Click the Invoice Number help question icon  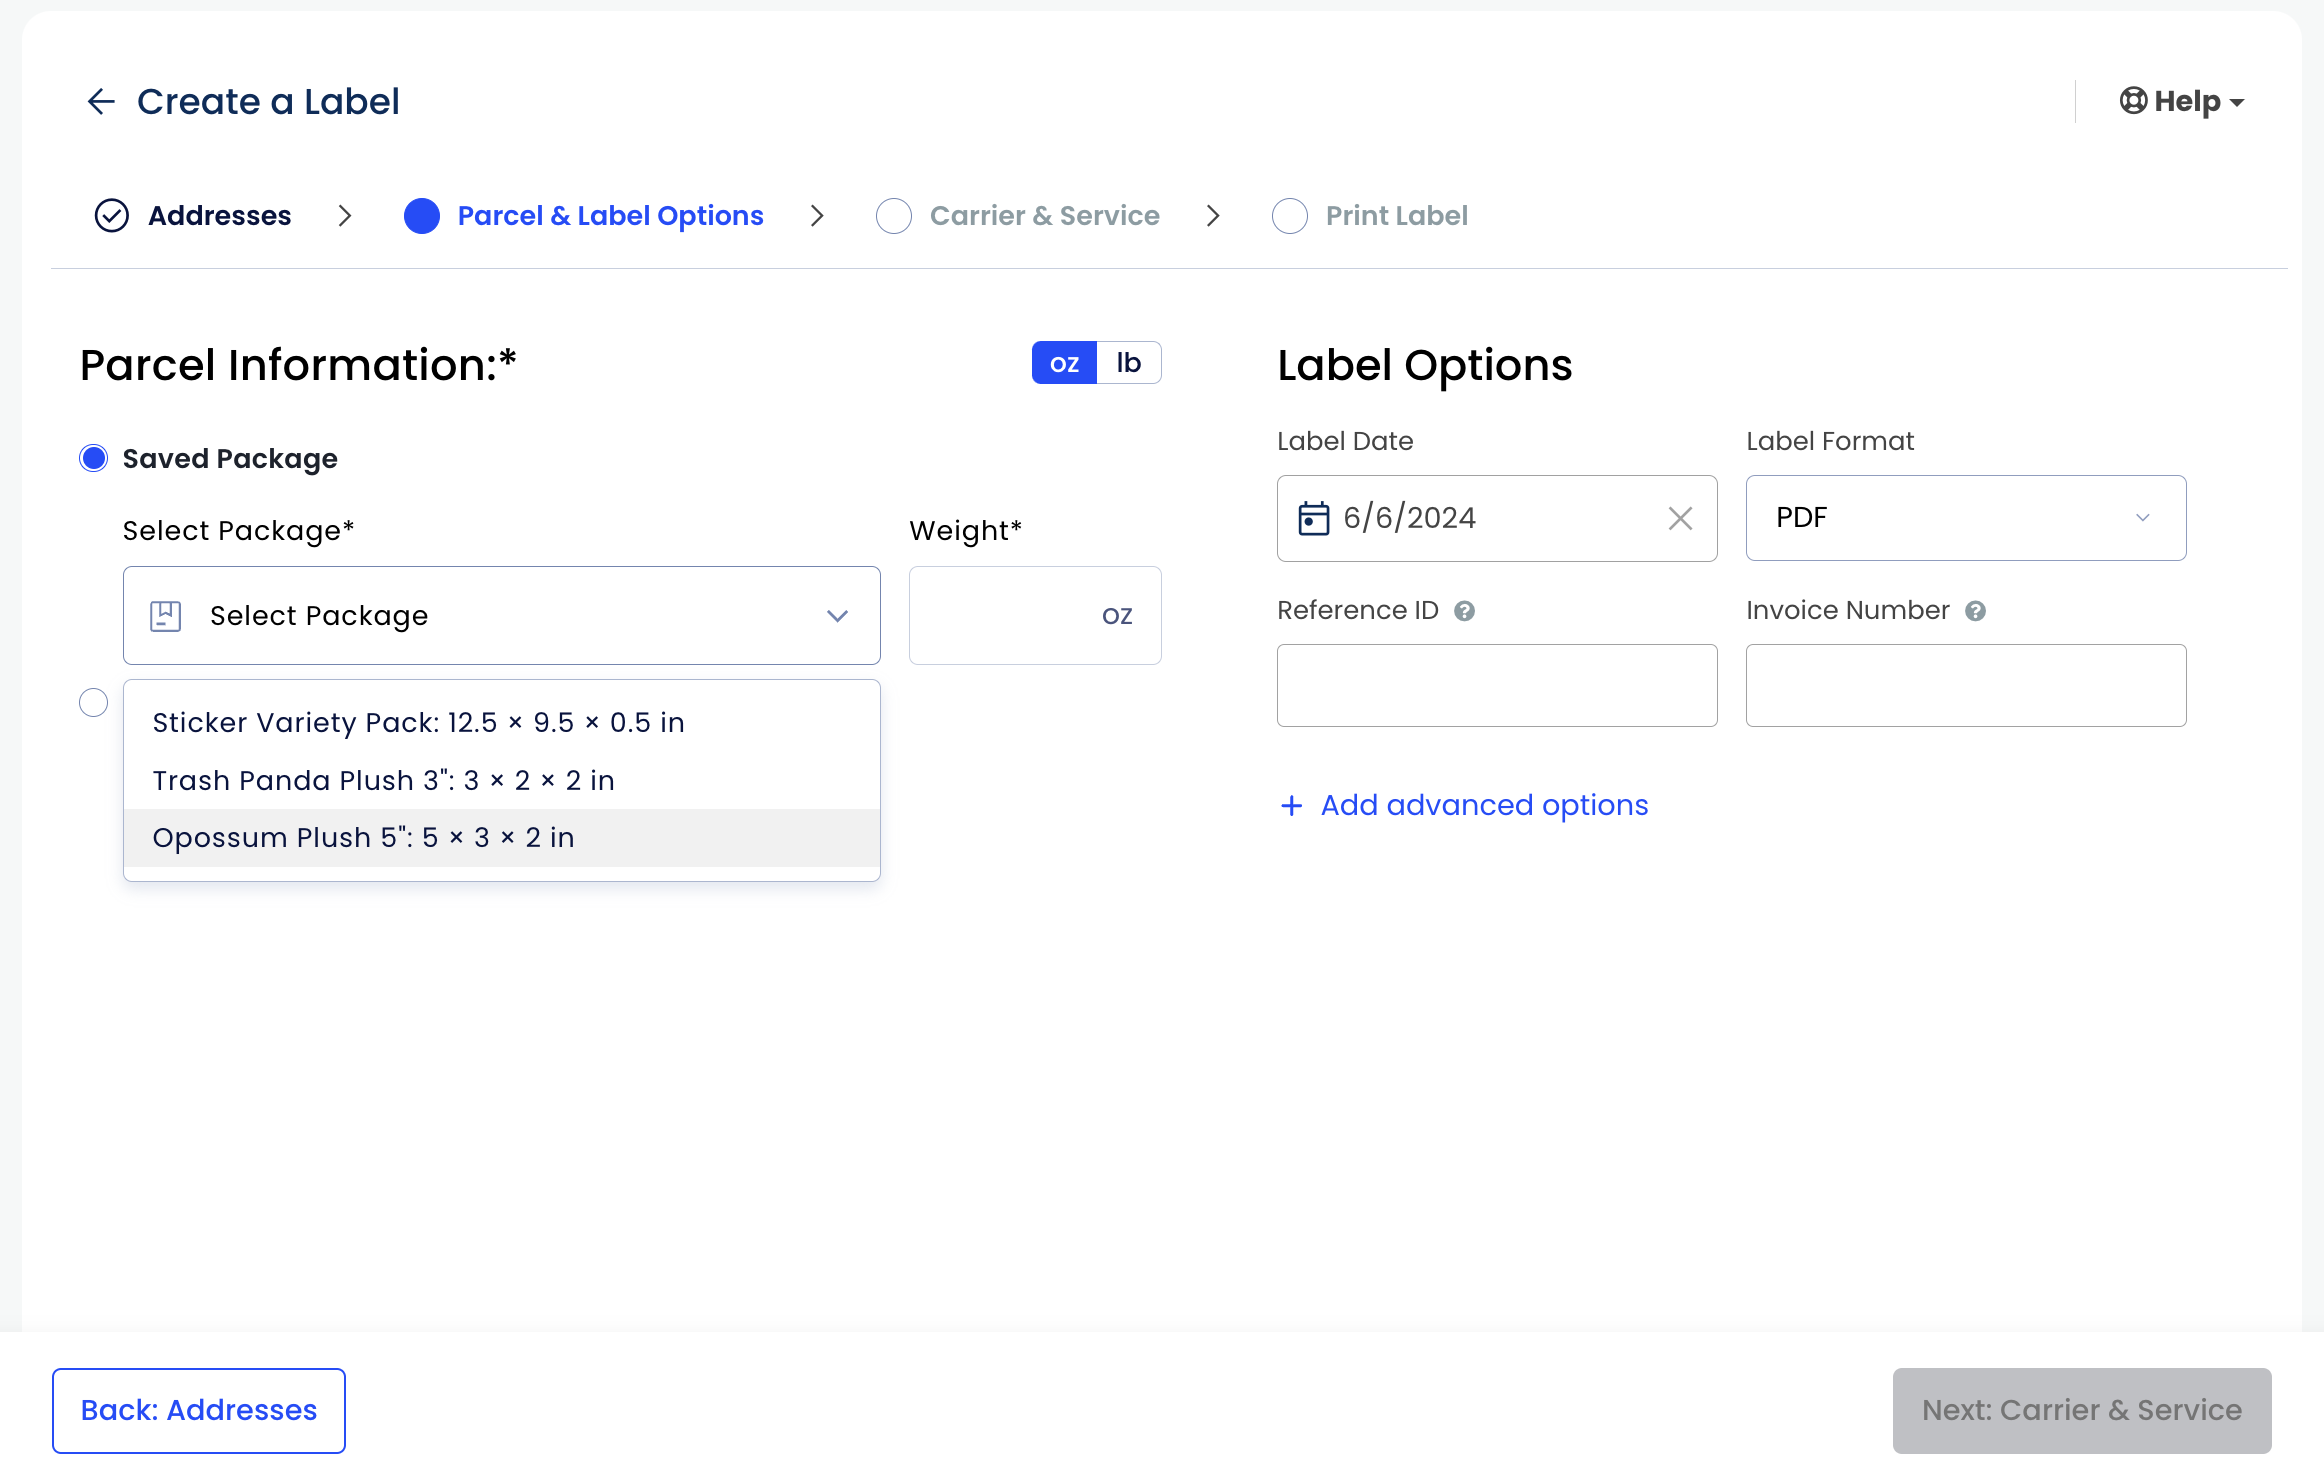tap(1975, 611)
